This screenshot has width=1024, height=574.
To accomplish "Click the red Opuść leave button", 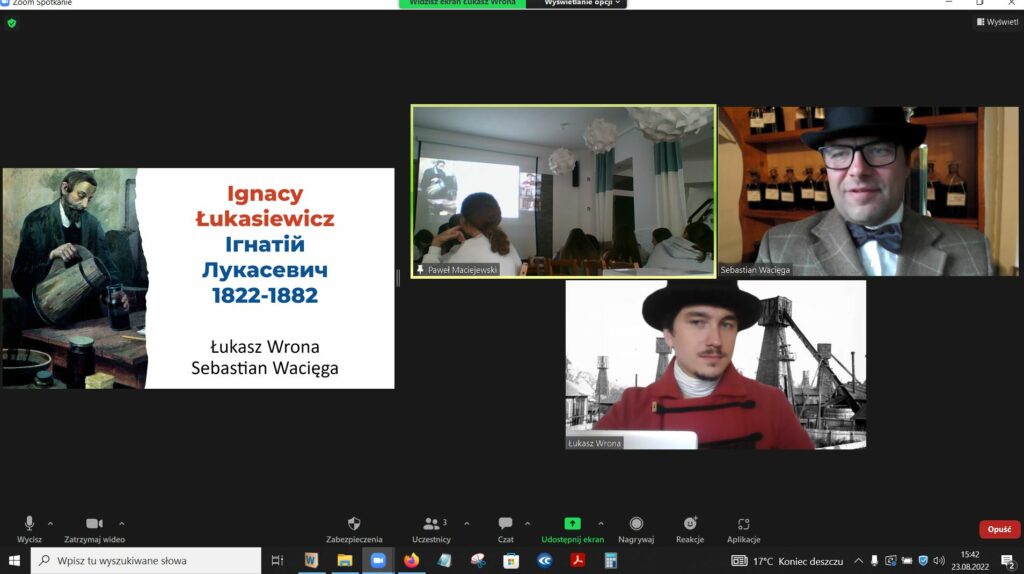I will tap(999, 530).
